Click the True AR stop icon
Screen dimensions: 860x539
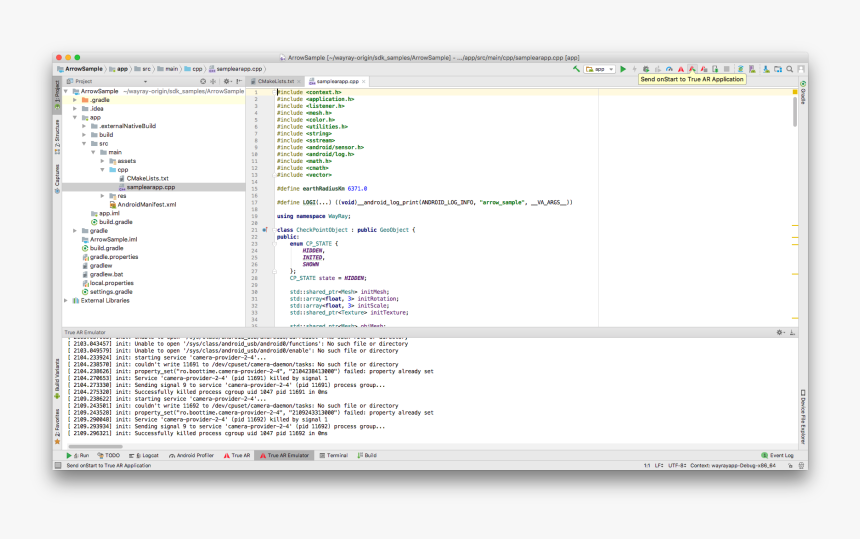pyautogui.click(x=704, y=69)
